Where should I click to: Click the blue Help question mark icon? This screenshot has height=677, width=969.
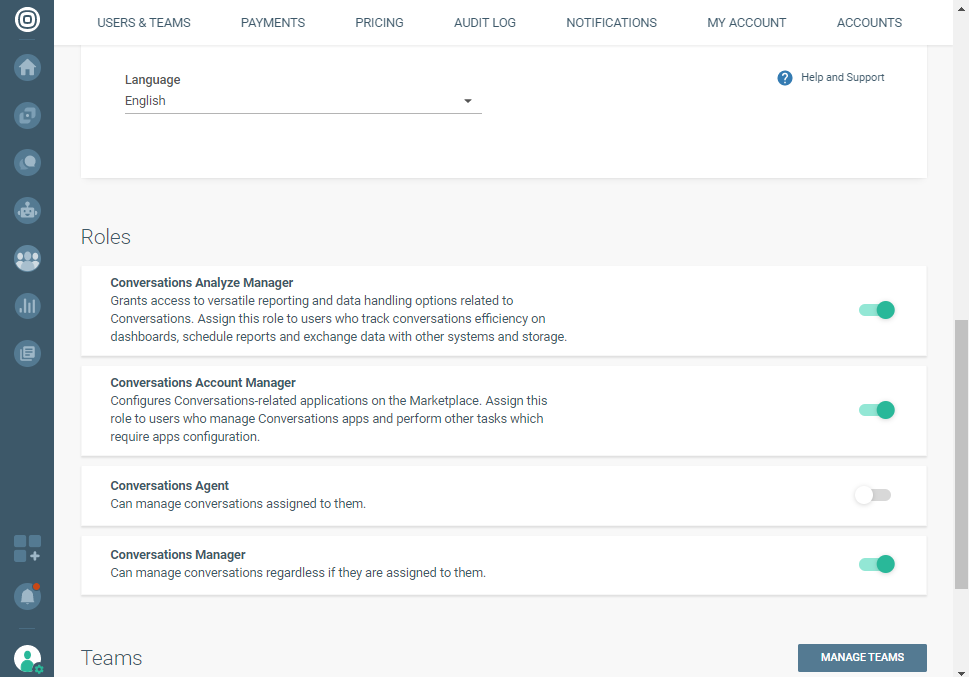pyautogui.click(x=785, y=78)
